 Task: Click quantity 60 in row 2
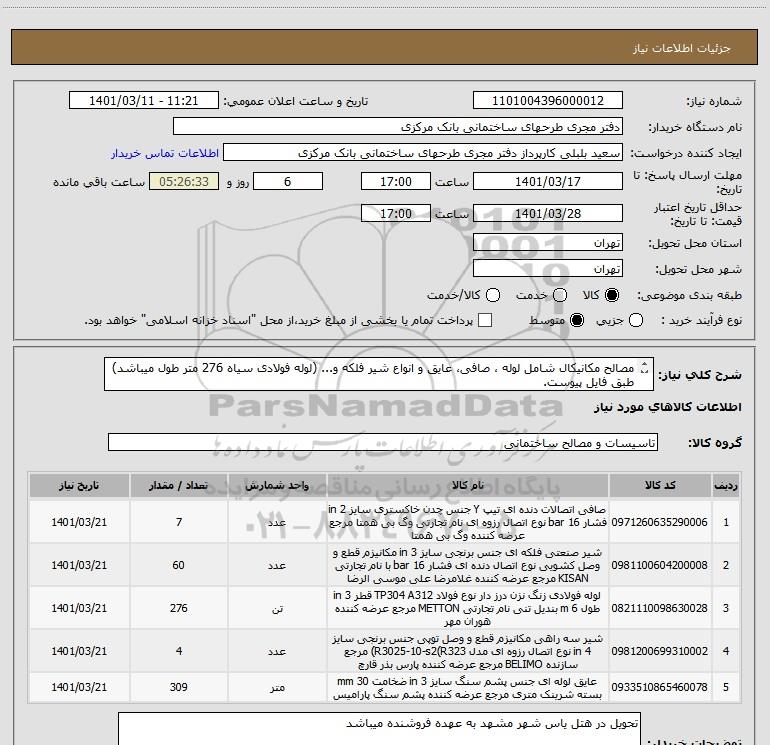[179, 565]
